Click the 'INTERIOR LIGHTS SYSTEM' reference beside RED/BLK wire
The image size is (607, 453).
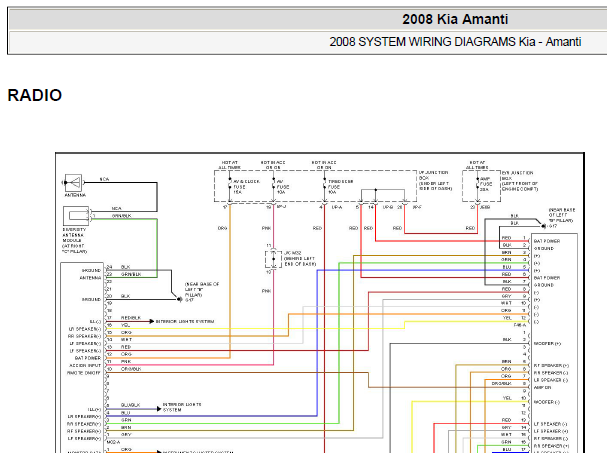pyautogui.click(x=185, y=321)
